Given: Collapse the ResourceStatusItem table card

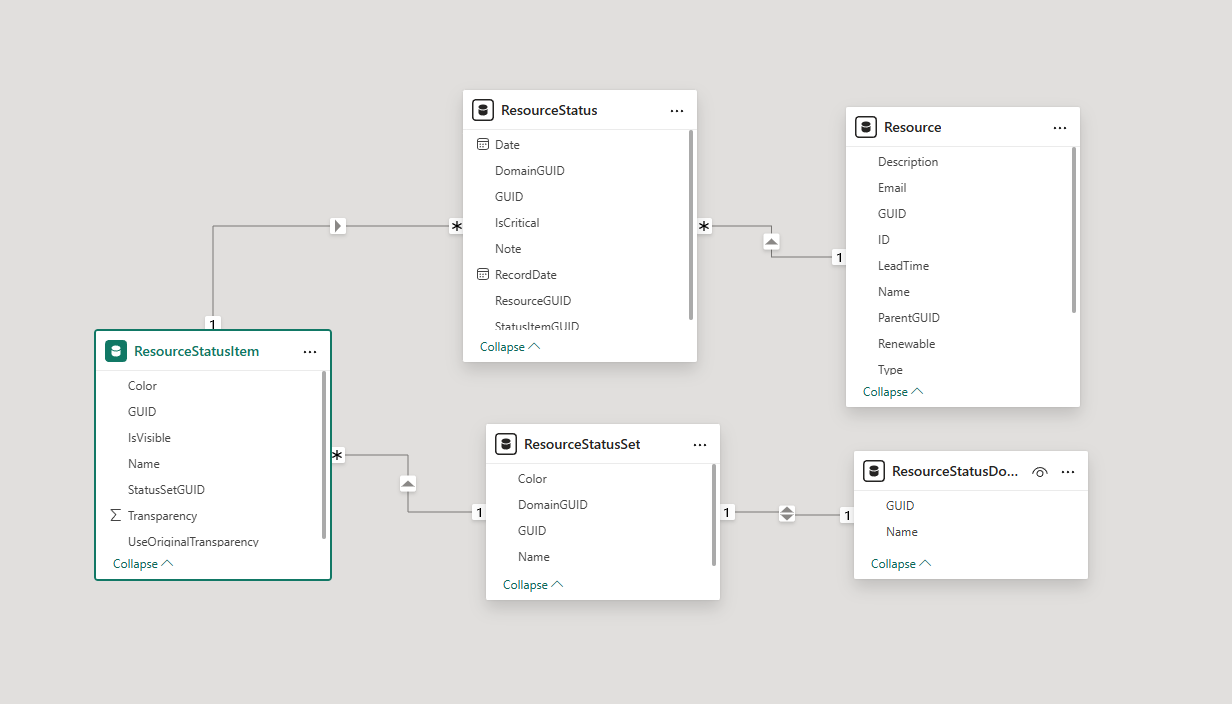Looking at the screenshot, I should click(143, 564).
